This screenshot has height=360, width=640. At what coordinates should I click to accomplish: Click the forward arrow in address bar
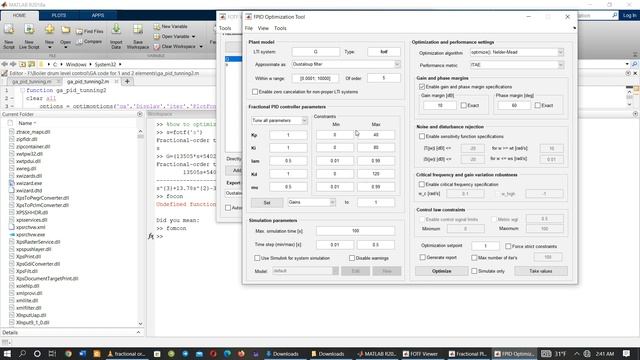pos(13,64)
